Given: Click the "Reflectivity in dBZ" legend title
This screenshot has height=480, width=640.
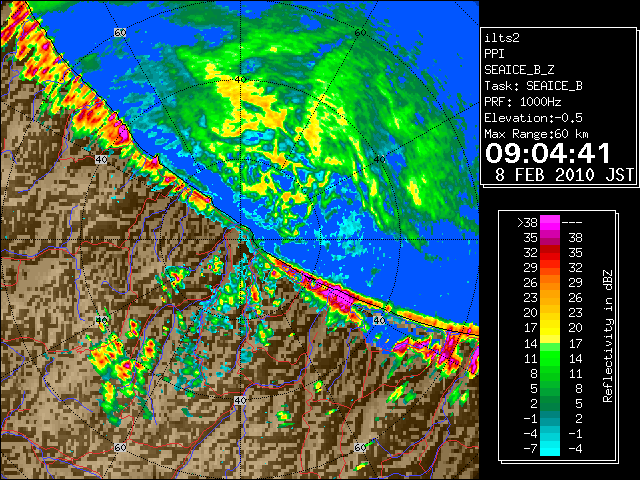Looking at the screenshot, I should (x=608, y=336).
